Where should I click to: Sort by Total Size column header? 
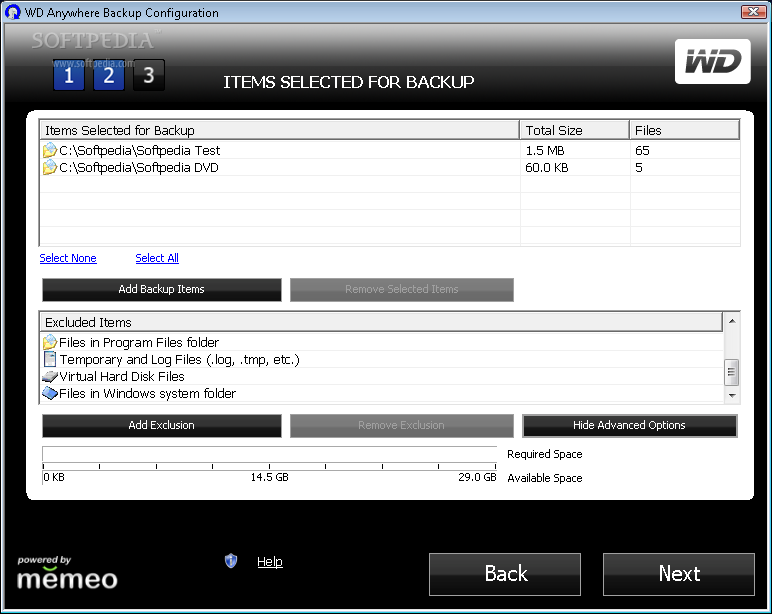pyautogui.click(x=575, y=130)
